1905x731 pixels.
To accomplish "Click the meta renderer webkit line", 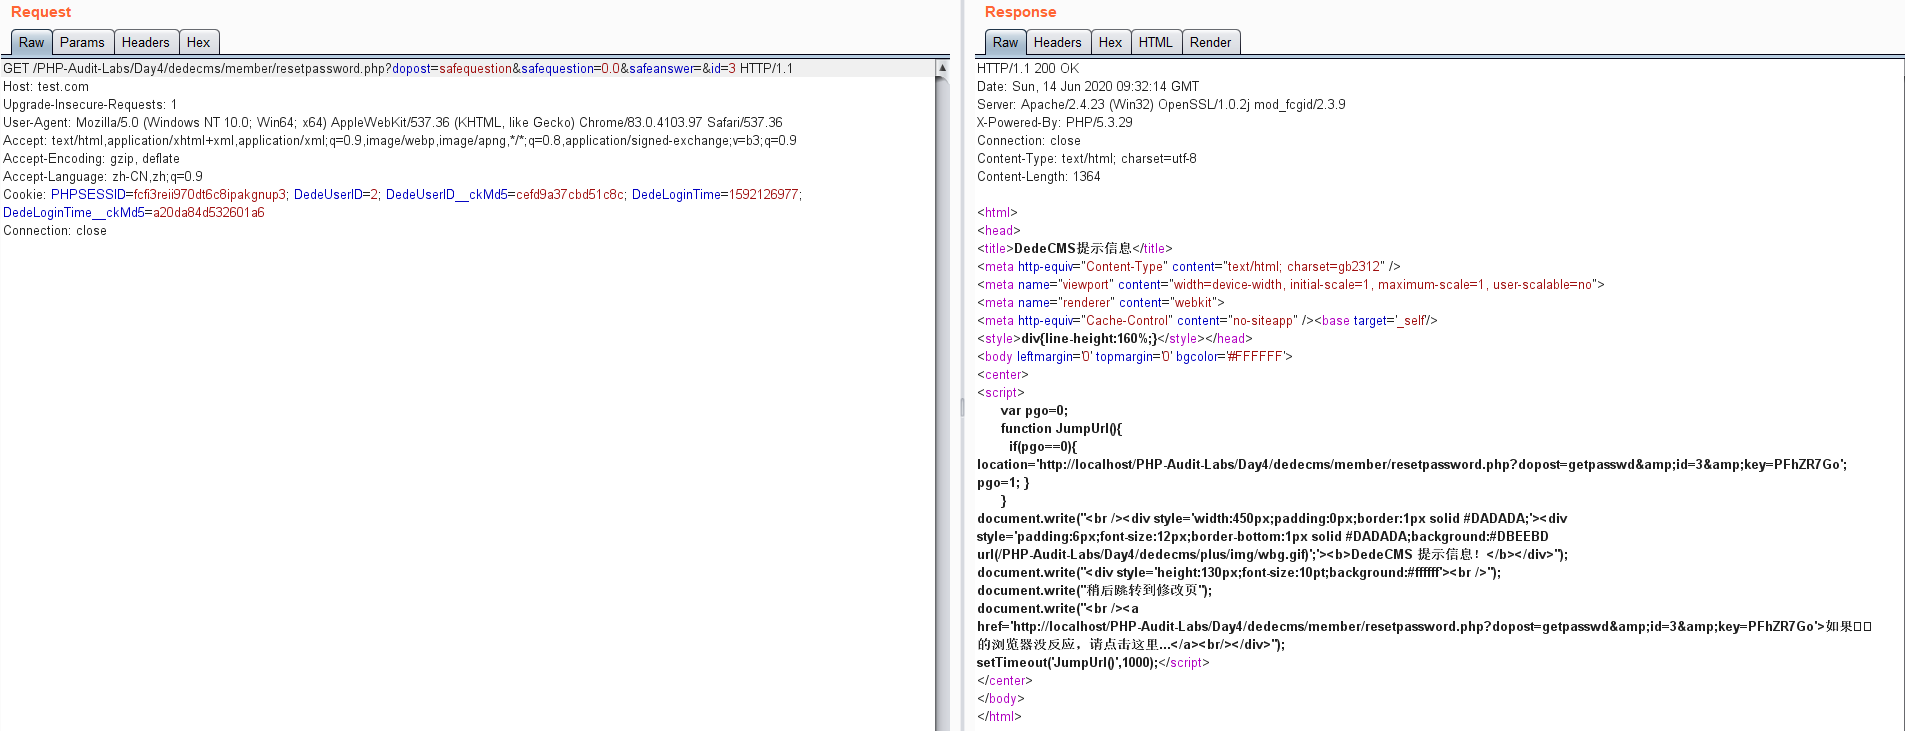I will [1101, 303].
